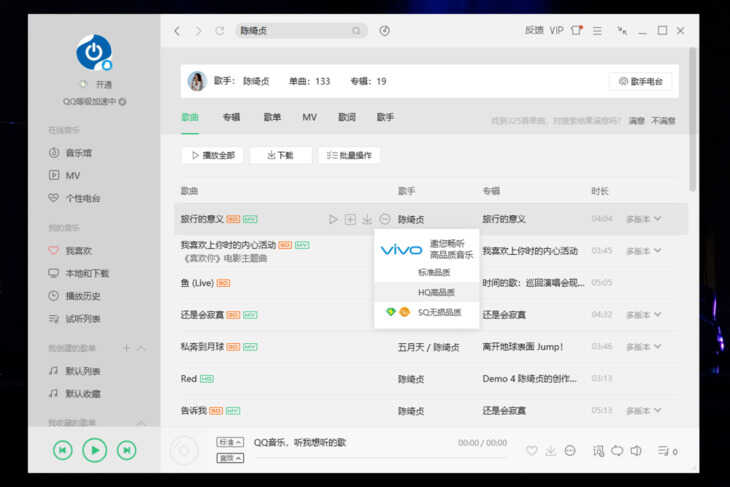Toggle the 标准 sound quality selector
This screenshot has width=730, height=487.
[x=229, y=442]
